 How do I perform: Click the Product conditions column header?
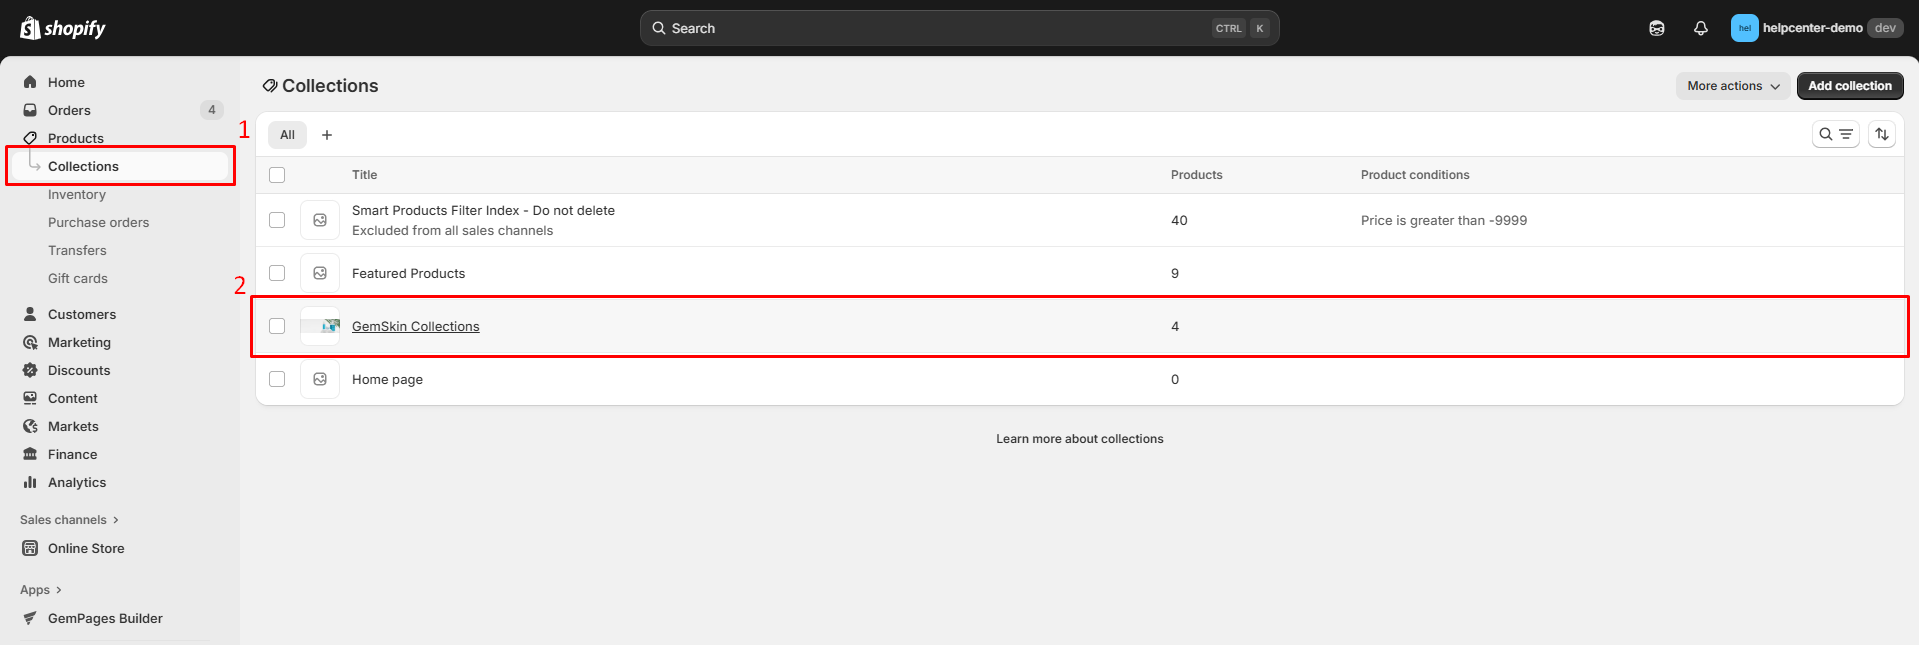[x=1415, y=175]
